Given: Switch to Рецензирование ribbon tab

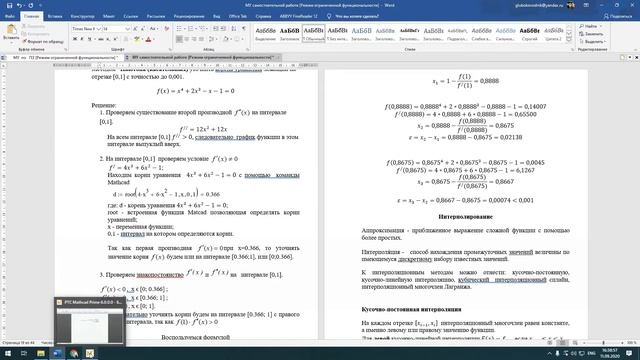Looking at the screenshot, I should pos(189,16).
